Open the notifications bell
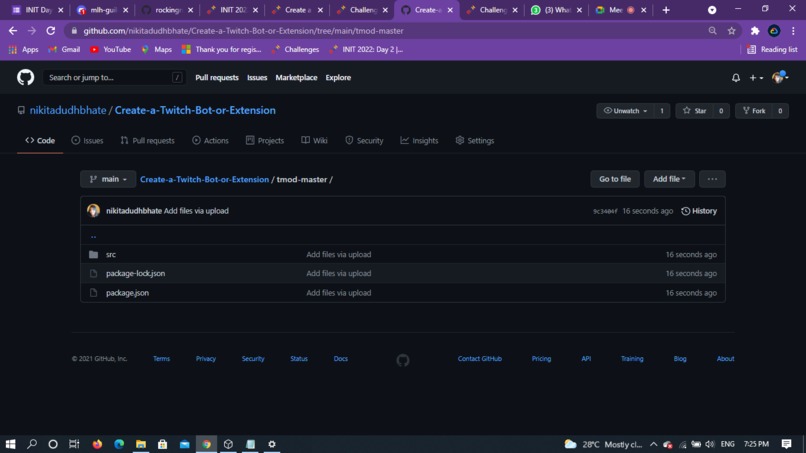Viewport: 806px width, 453px height. [736, 78]
